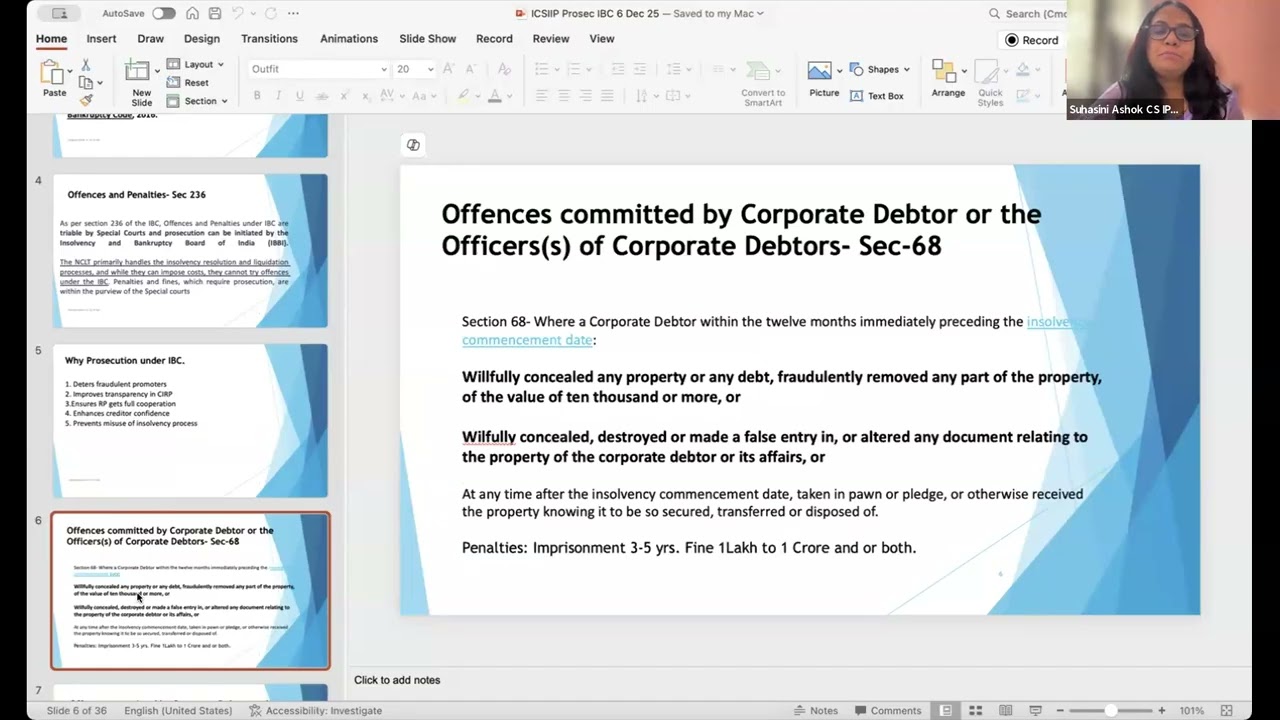Center the text
Screen dimensions: 1280x720
[x=564, y=96]
